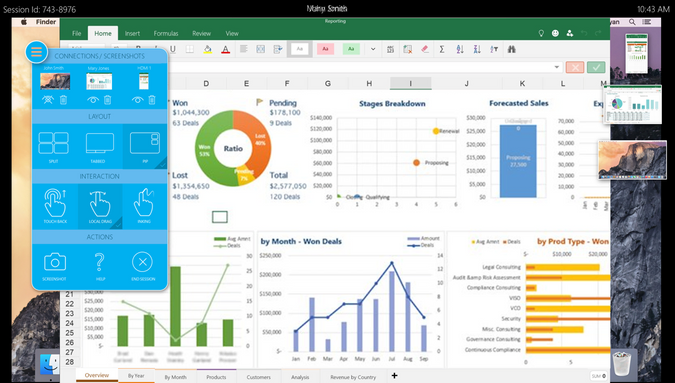This screenshot has width=675, height=383.
Task: Toggle visibility eye for HDMI 1
Action: pyautogui.click(x=137, y=100)
